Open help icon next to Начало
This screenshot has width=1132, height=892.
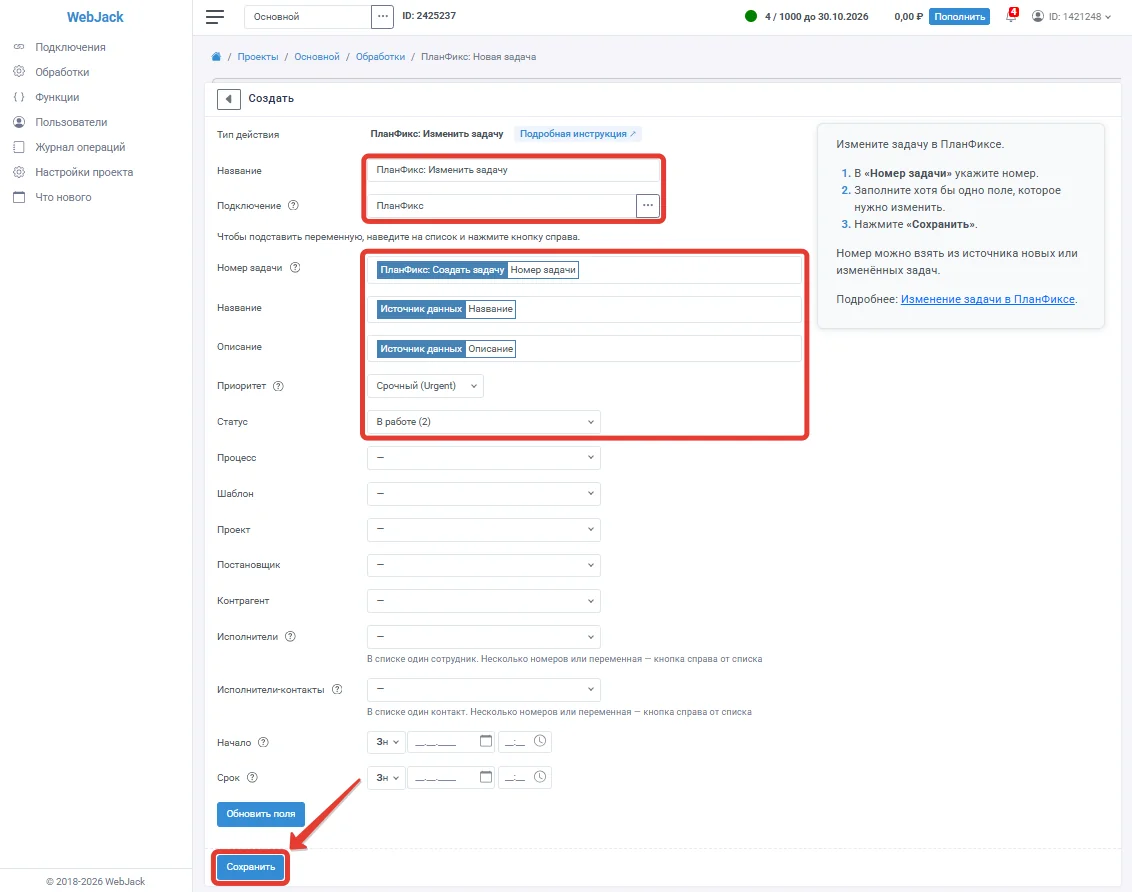point(264,743)
